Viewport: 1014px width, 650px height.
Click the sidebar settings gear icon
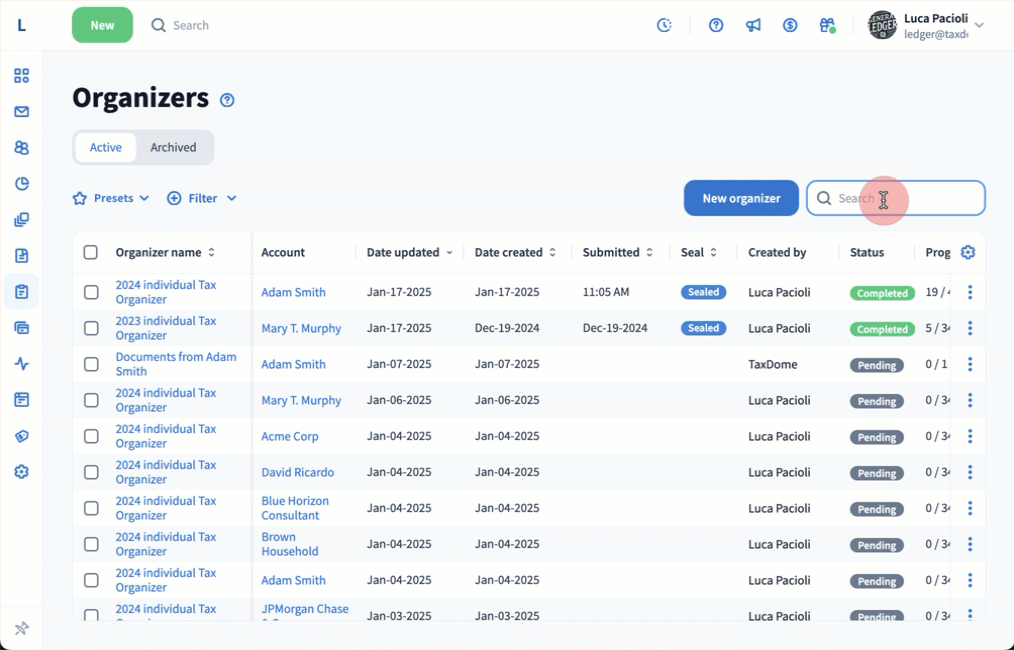coord(21,472)
